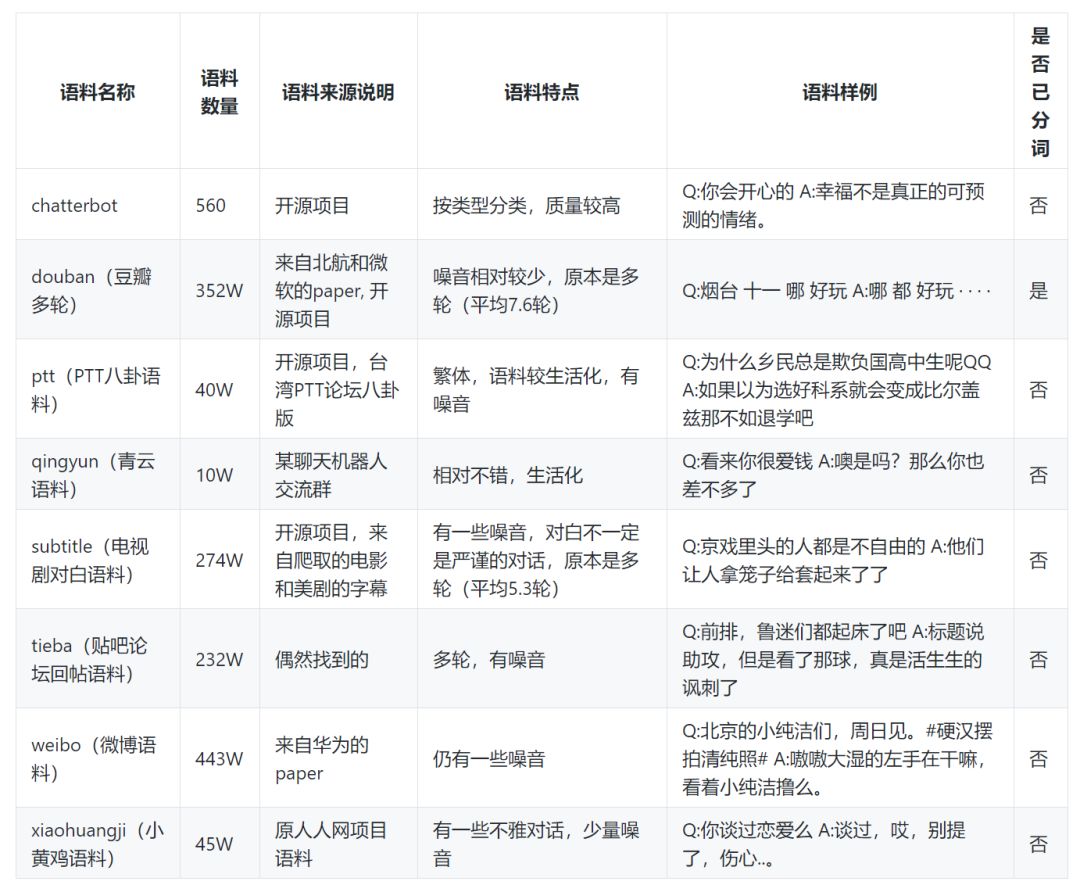Screen dimensions: 1080x885
Task: Select the 352W quantity cell
Action: [x=219, y=291]
